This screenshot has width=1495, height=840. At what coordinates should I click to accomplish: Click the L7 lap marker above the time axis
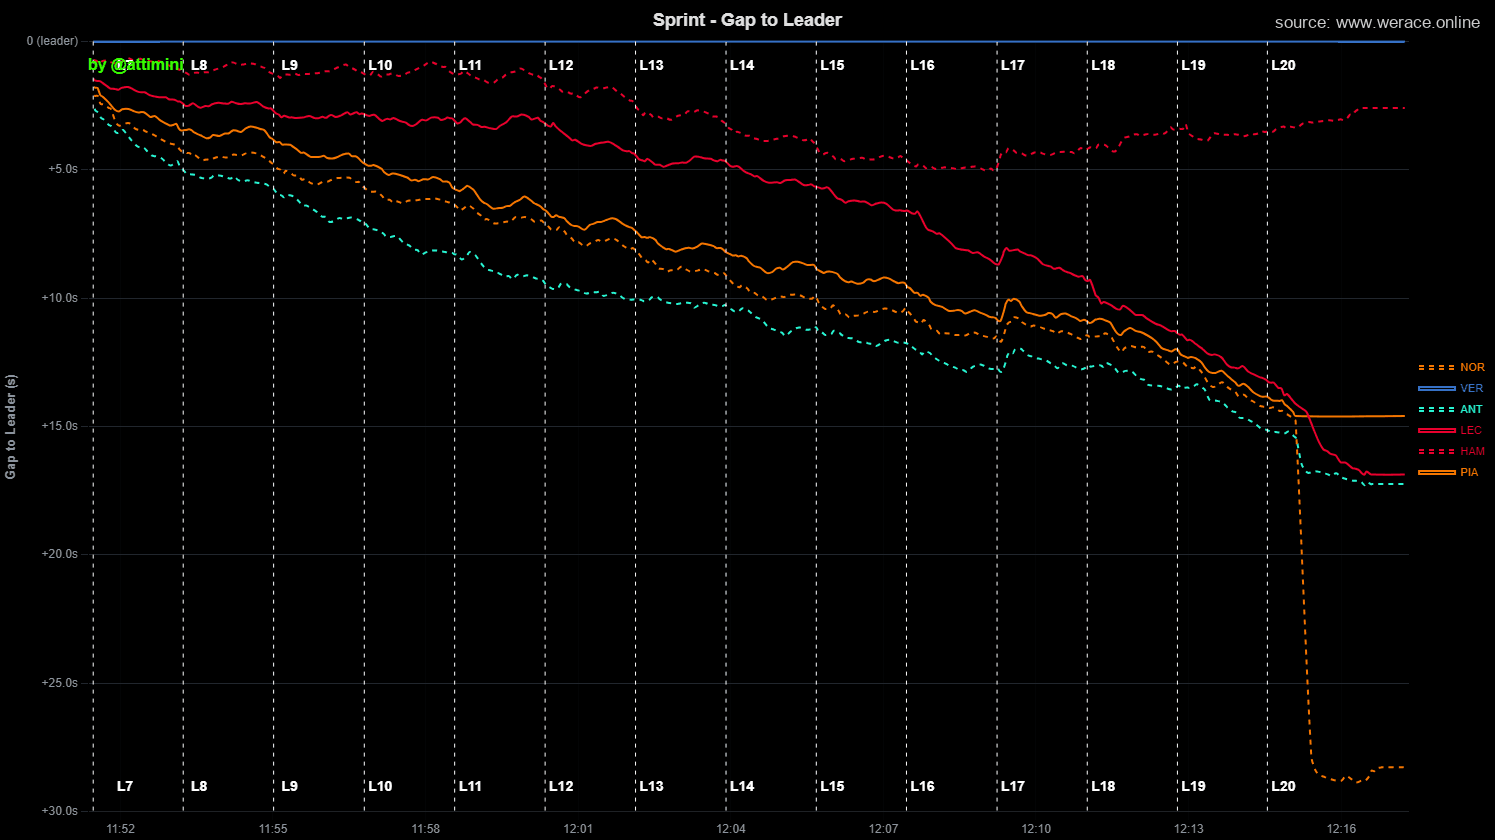point(125,786)
